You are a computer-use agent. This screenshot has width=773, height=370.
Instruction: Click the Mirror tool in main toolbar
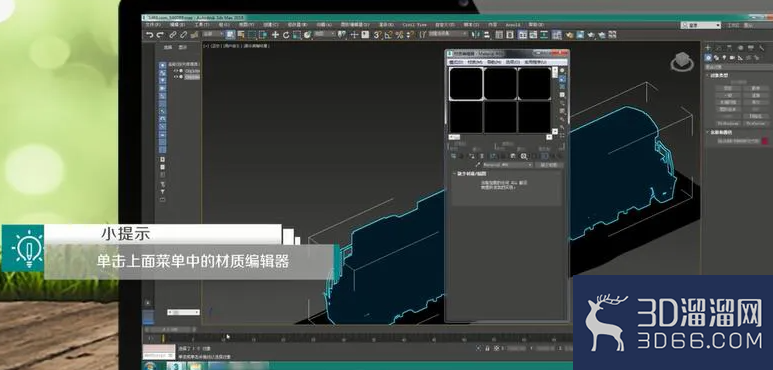475,35
